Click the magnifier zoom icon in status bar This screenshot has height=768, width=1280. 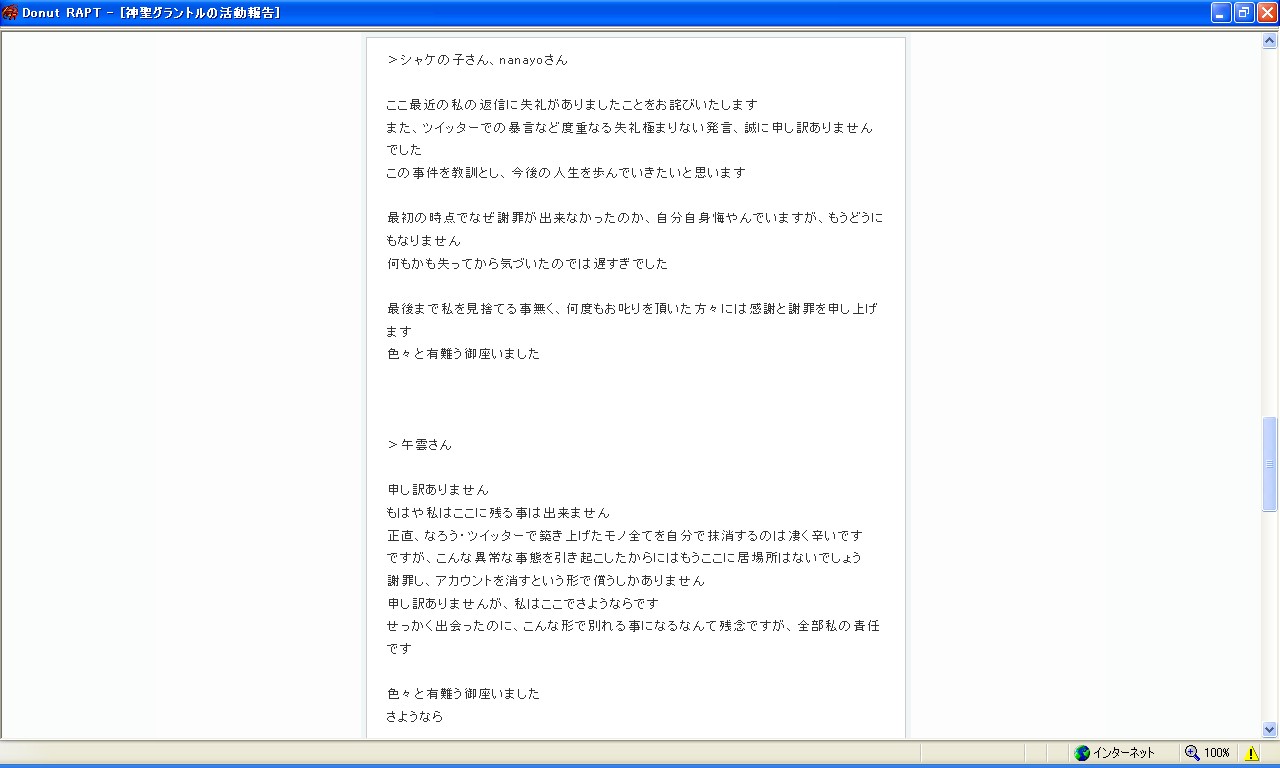[x=1192, y=753]
